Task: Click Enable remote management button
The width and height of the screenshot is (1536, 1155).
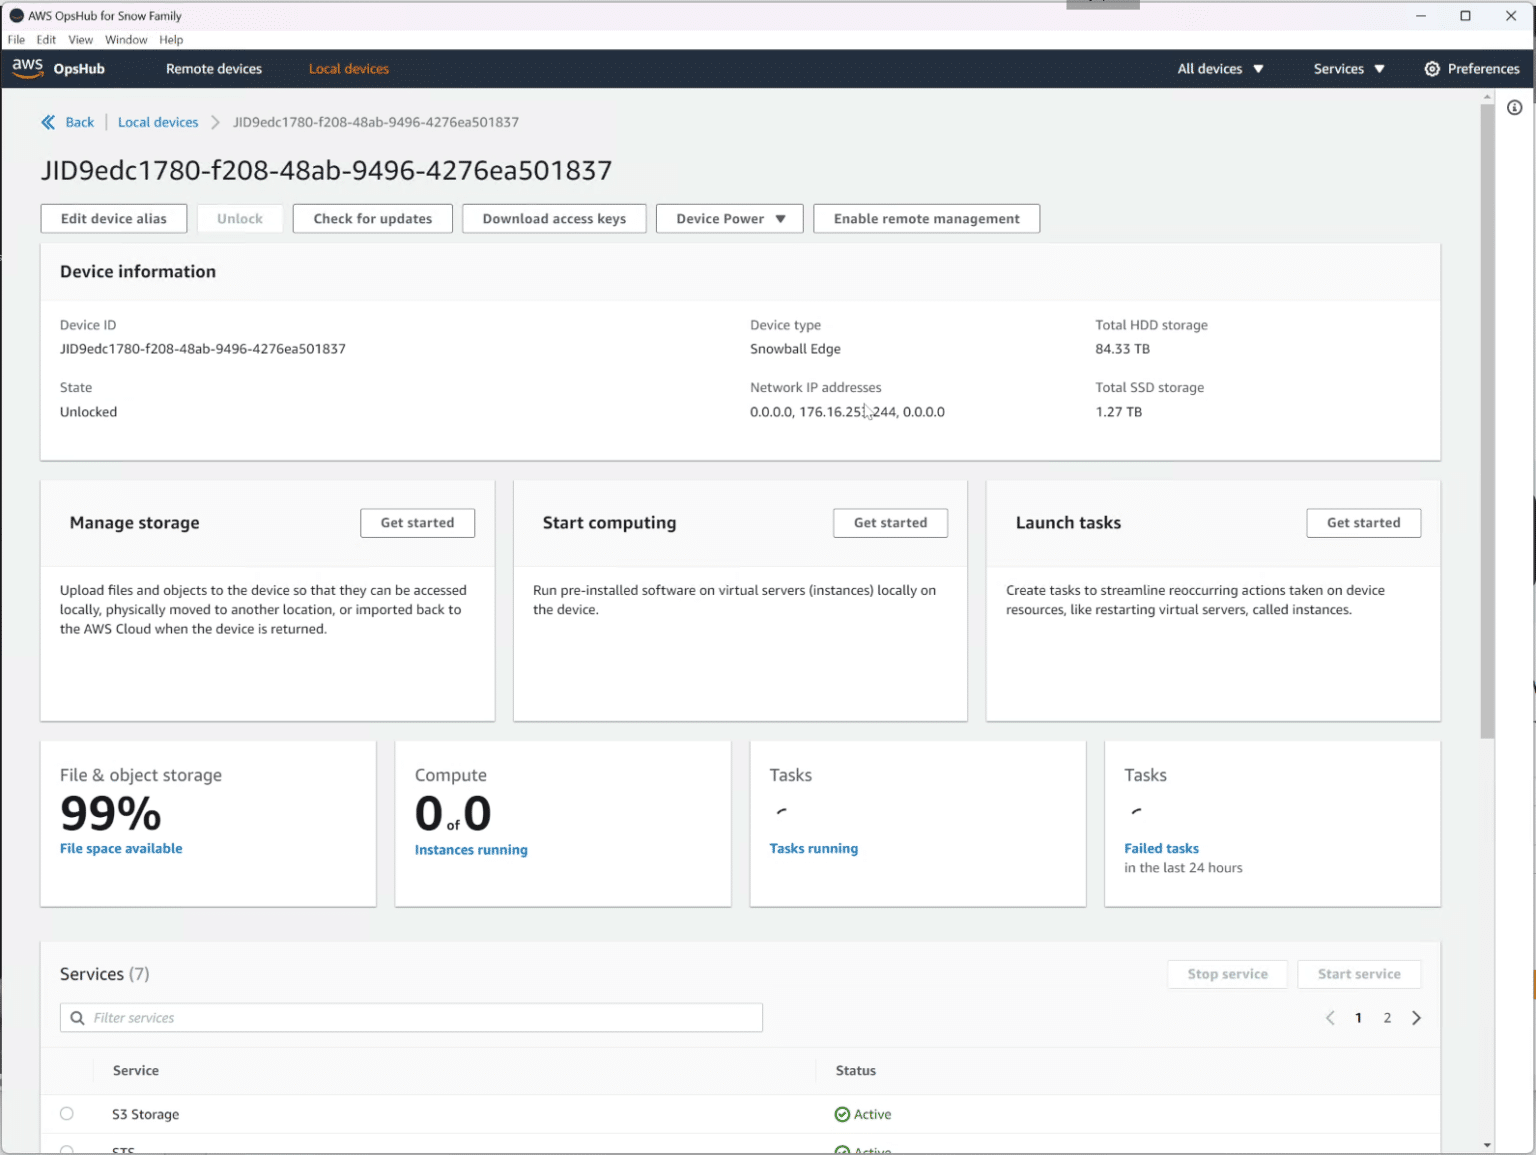Action: pos(927,219)
